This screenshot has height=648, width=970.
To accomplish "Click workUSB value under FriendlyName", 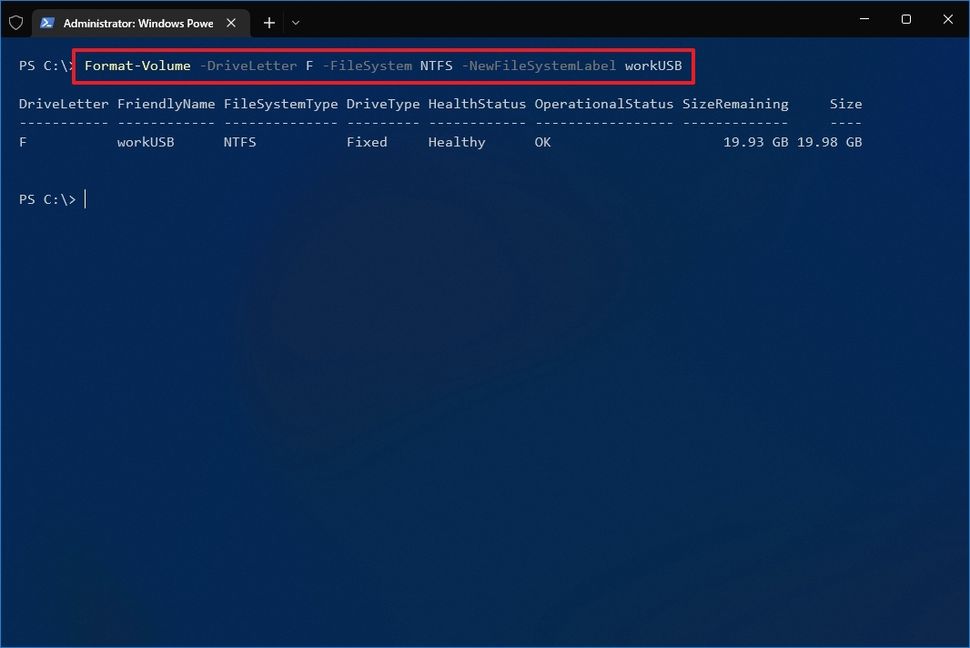I will coord(145,142).
